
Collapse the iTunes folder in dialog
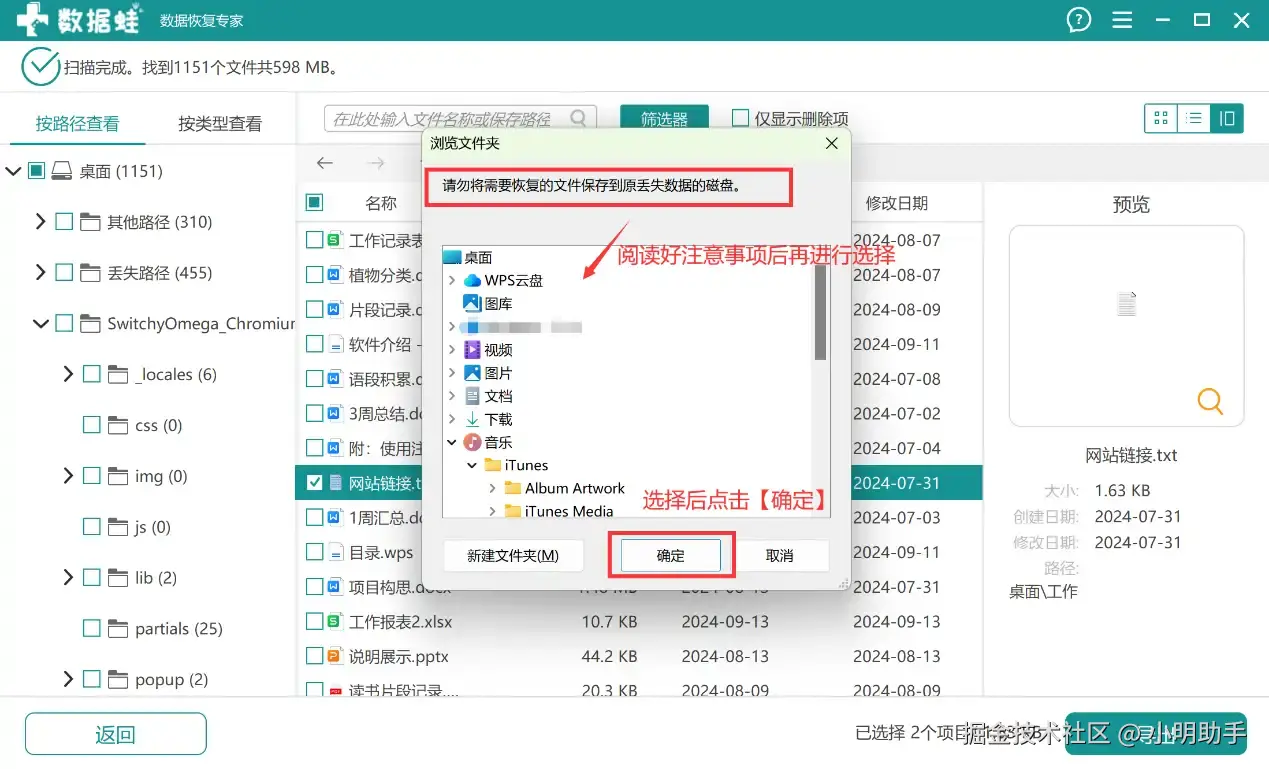(472, 465)
